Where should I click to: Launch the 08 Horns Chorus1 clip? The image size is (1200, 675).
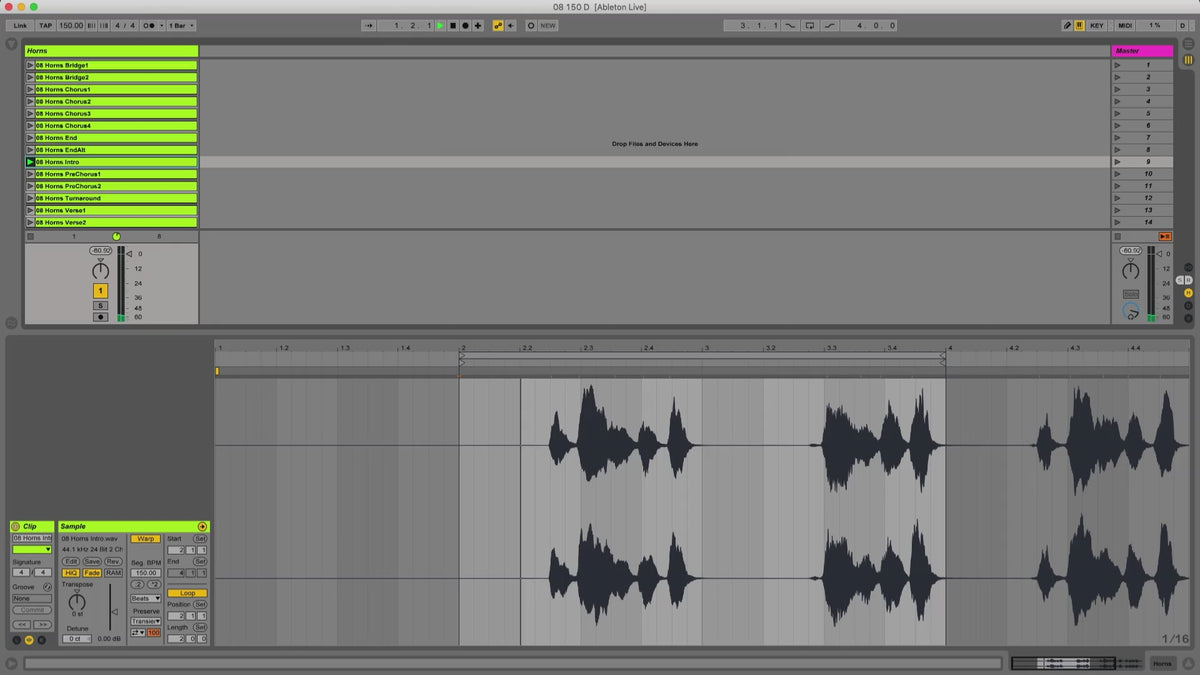point(30,89)
